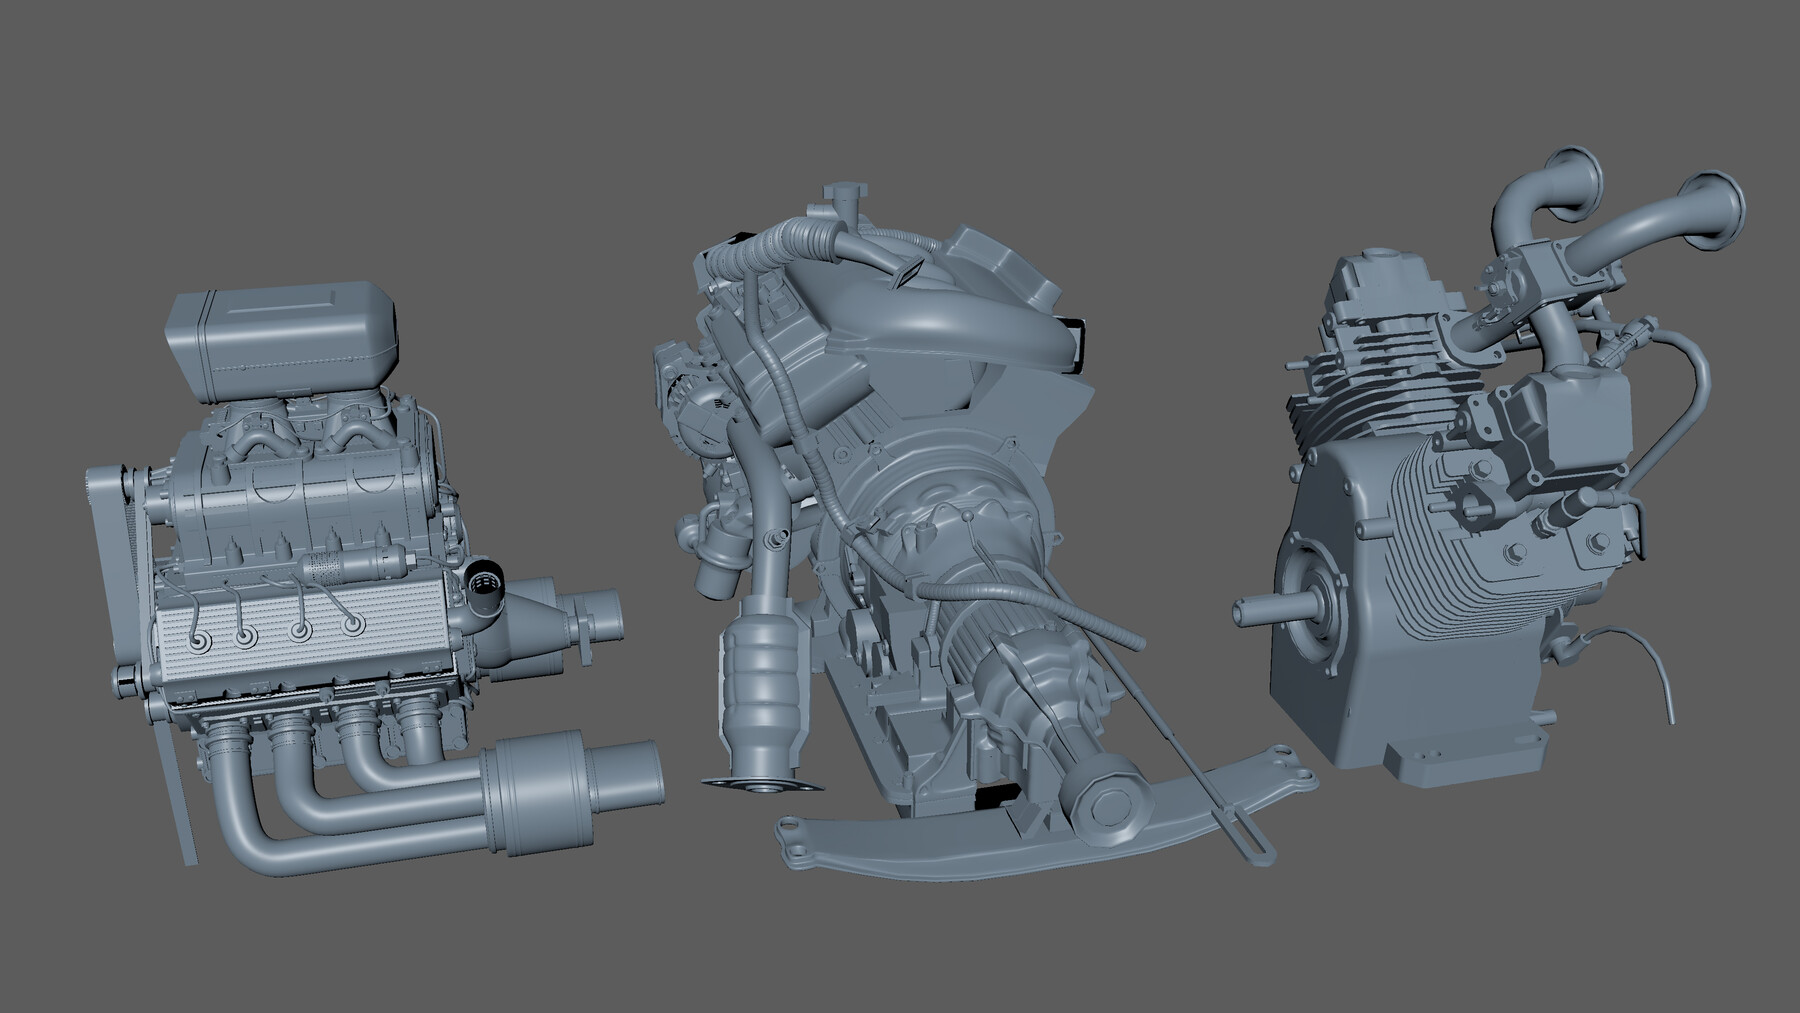Select the cooling fins on the right engine
Screen dimensions: 1800x1013
pos(1390,380)
